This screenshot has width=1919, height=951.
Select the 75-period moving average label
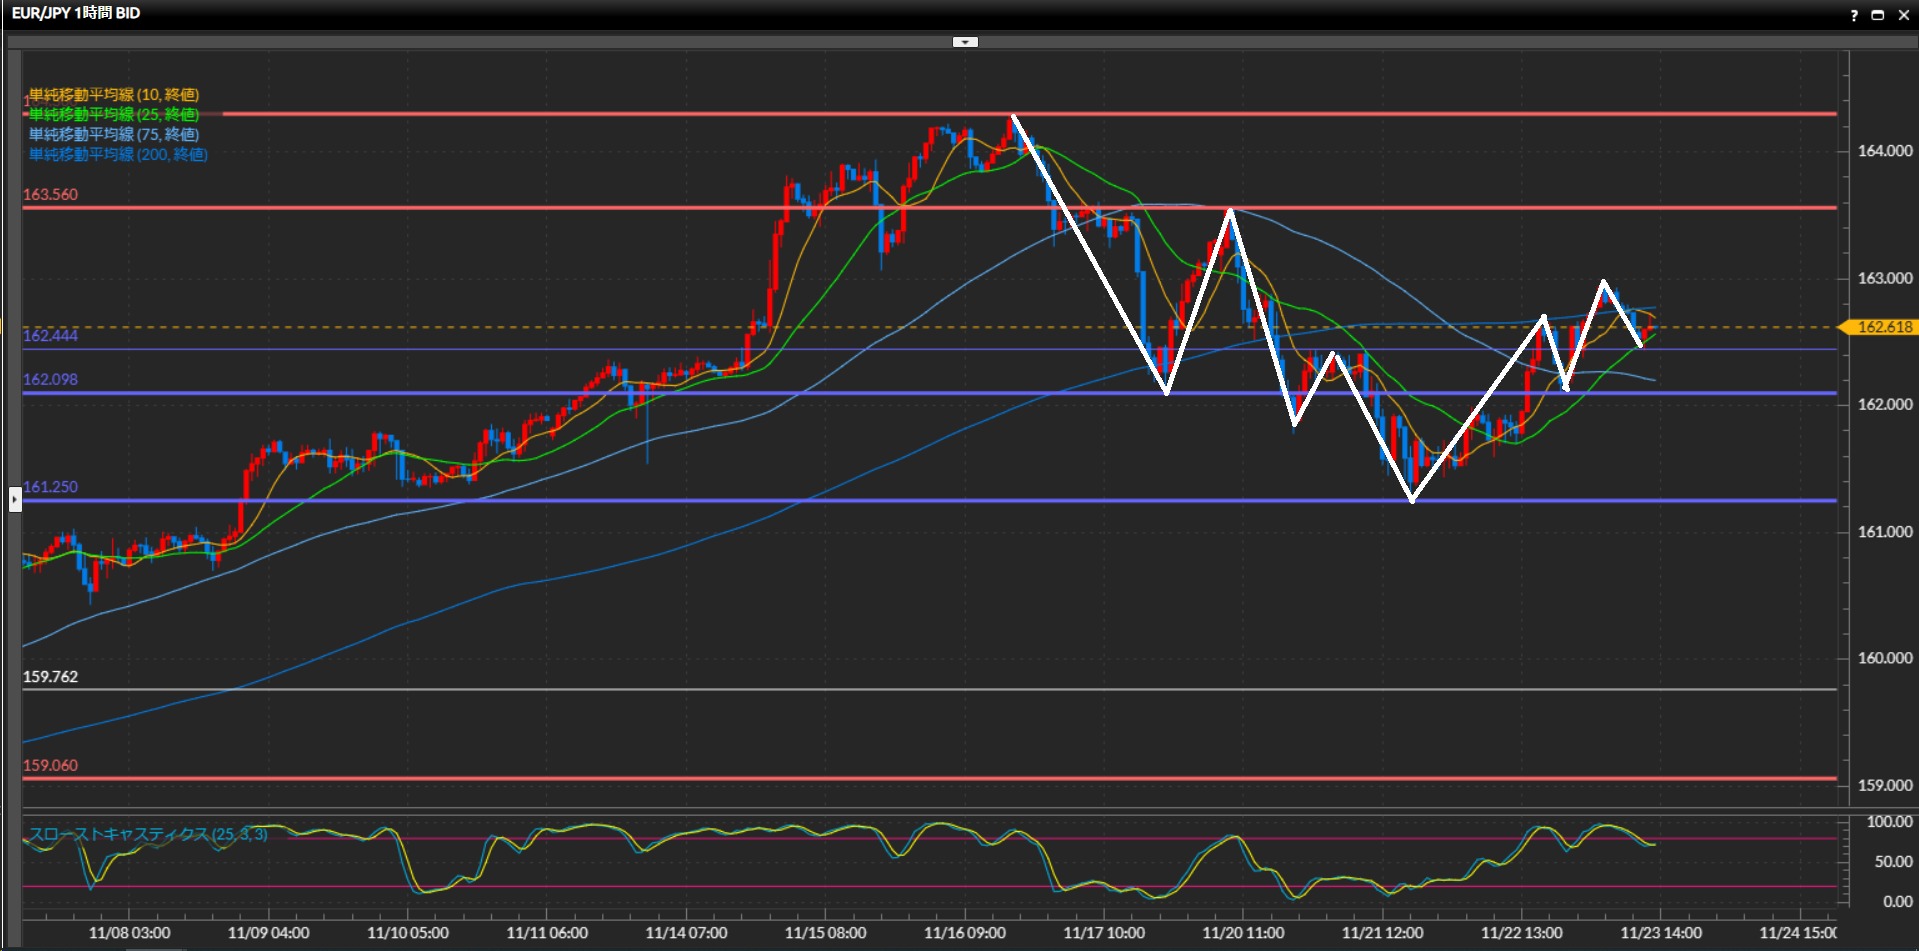114,135
